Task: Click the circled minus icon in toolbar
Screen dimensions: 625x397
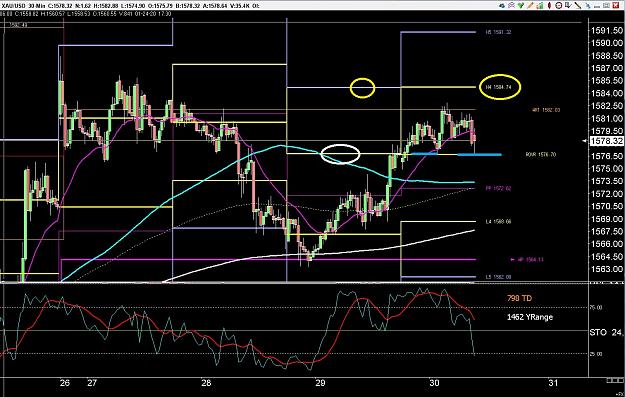Action: coord(559,6)
